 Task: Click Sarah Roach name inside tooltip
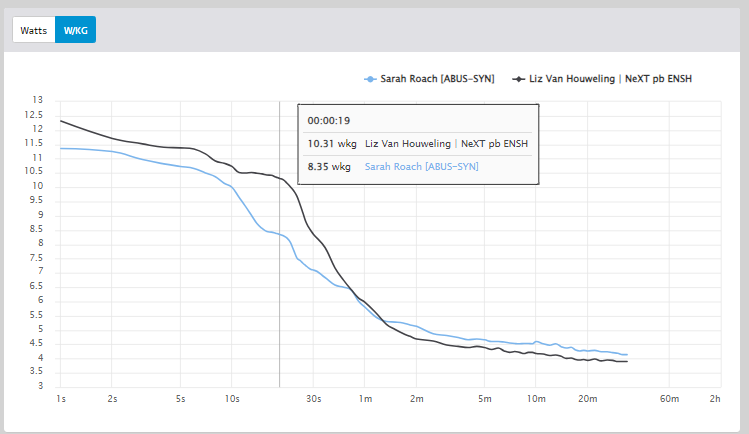point(422,167)
